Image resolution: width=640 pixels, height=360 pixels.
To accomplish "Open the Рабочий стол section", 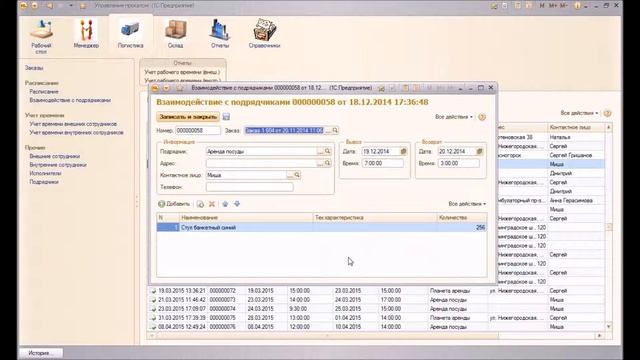I will click(x=41, y=36).
